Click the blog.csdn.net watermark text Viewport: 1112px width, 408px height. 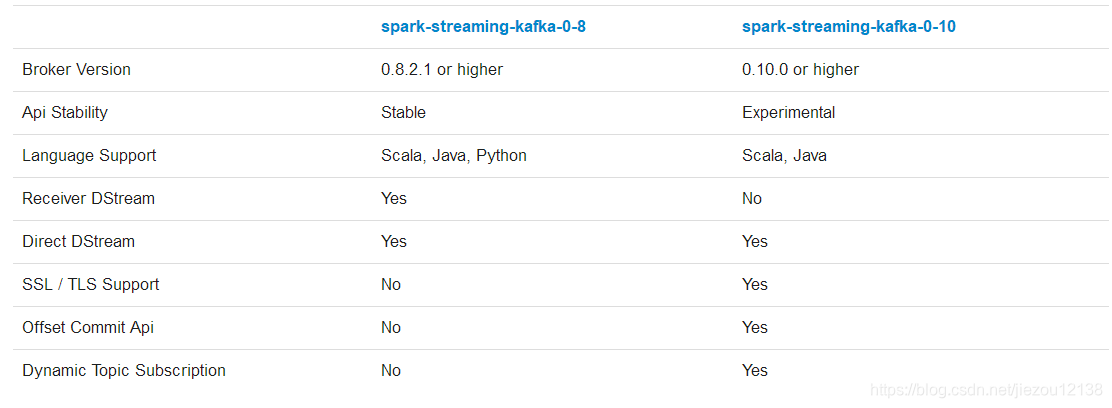(986, 390)
